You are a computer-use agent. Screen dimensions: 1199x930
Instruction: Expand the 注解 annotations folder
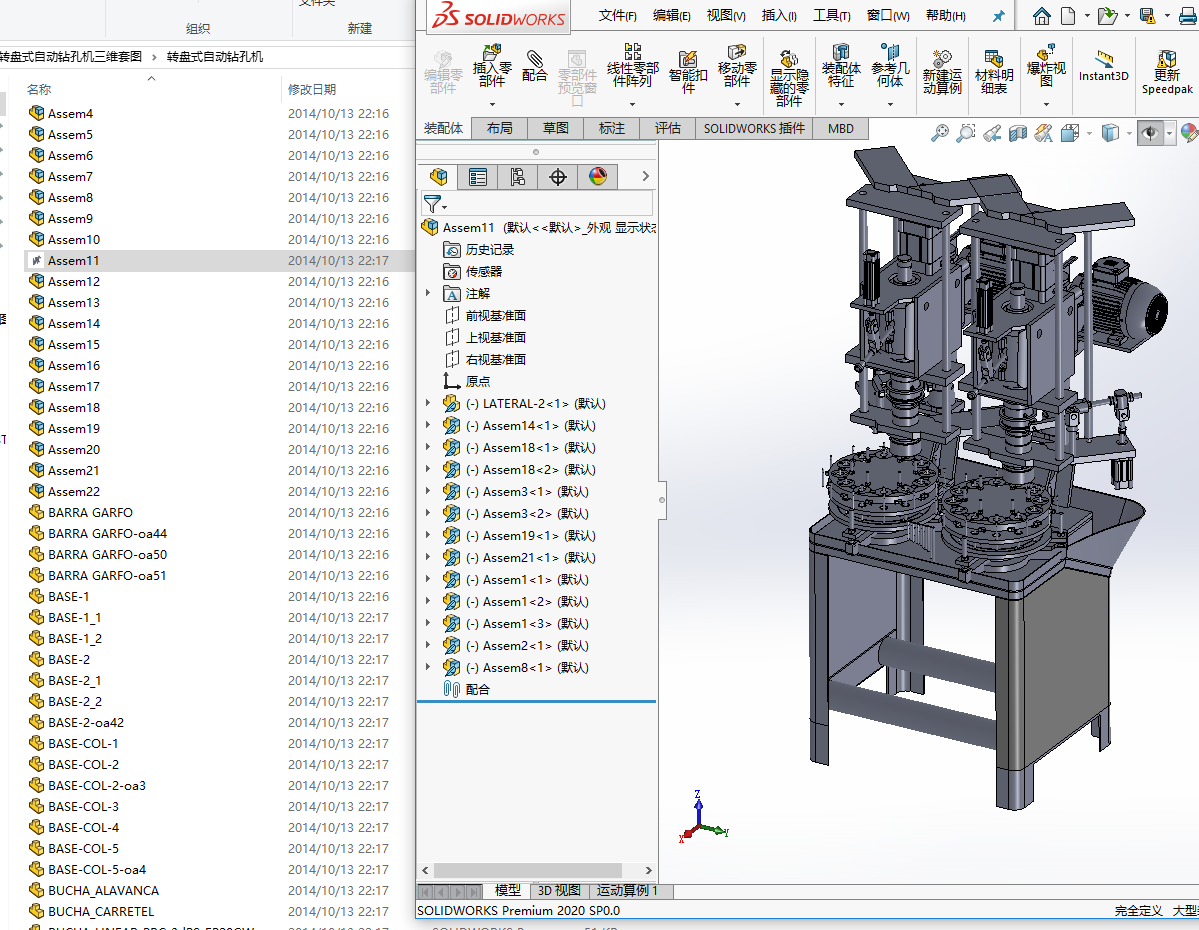[428, 293]
